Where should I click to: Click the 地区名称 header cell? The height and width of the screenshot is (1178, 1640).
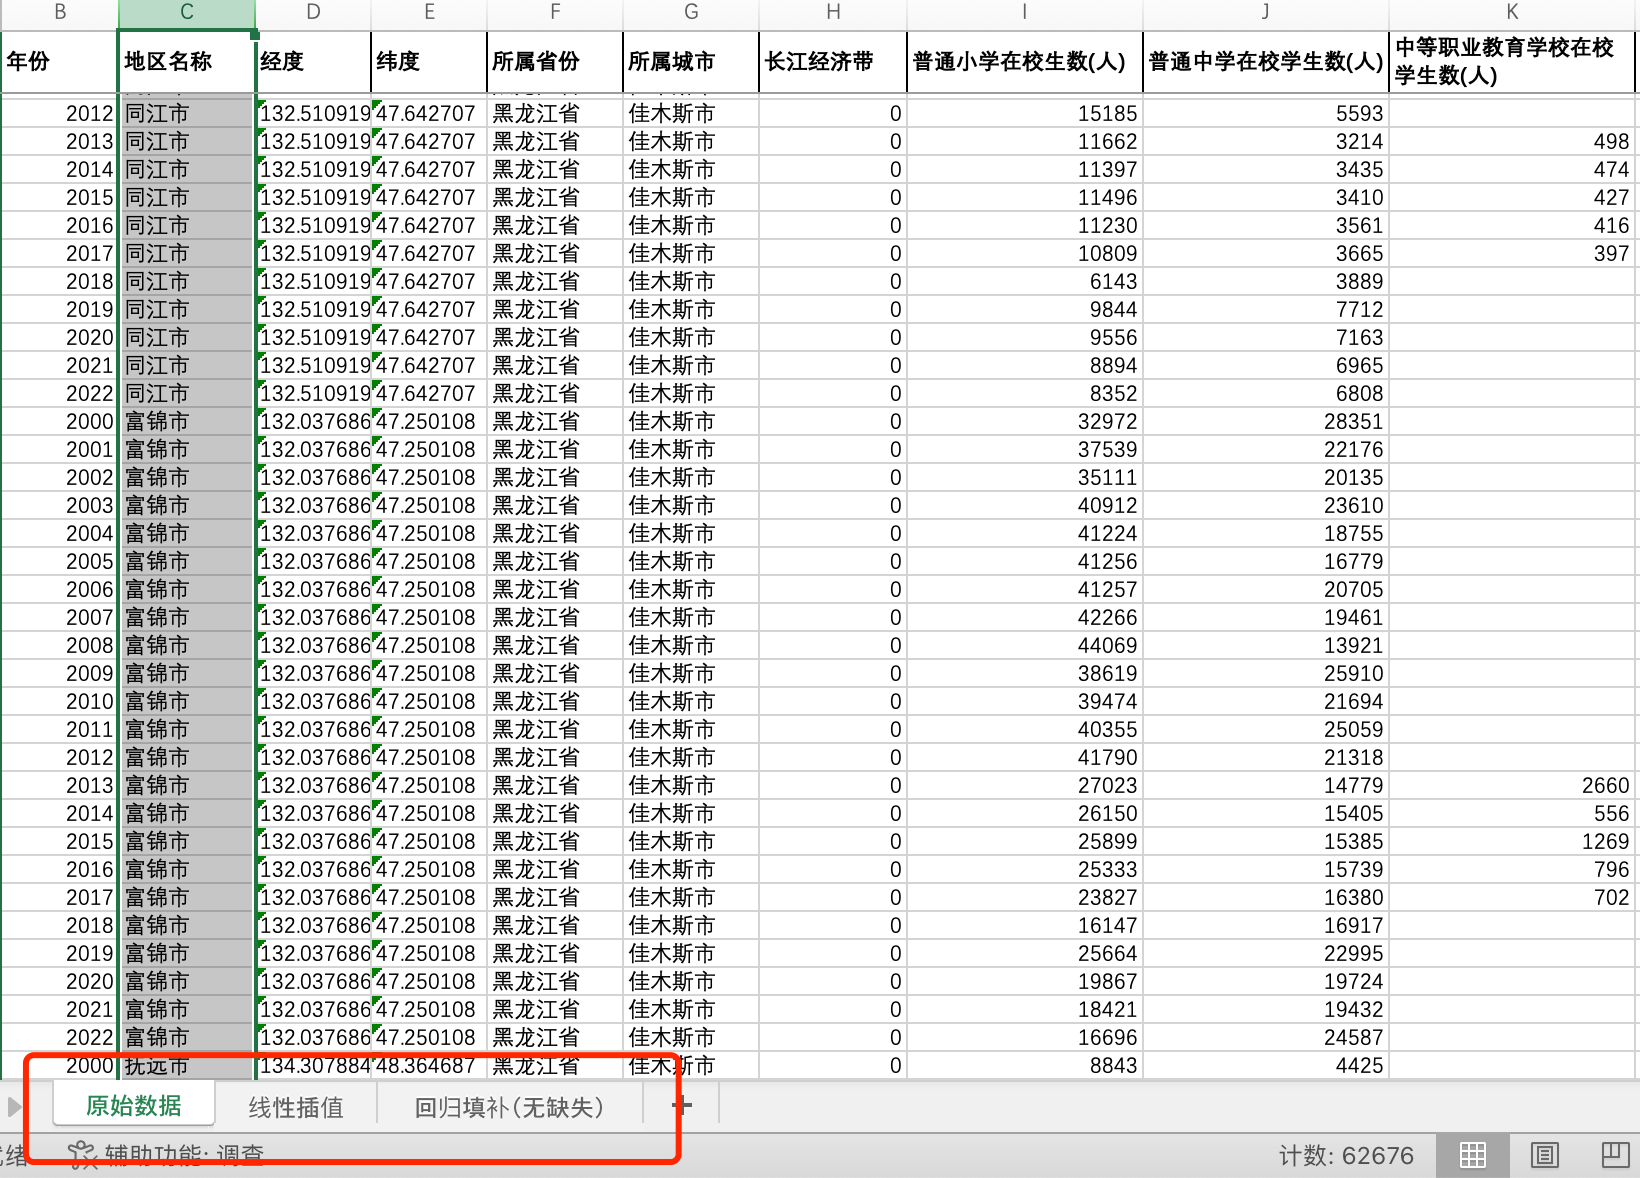(187, 62)
